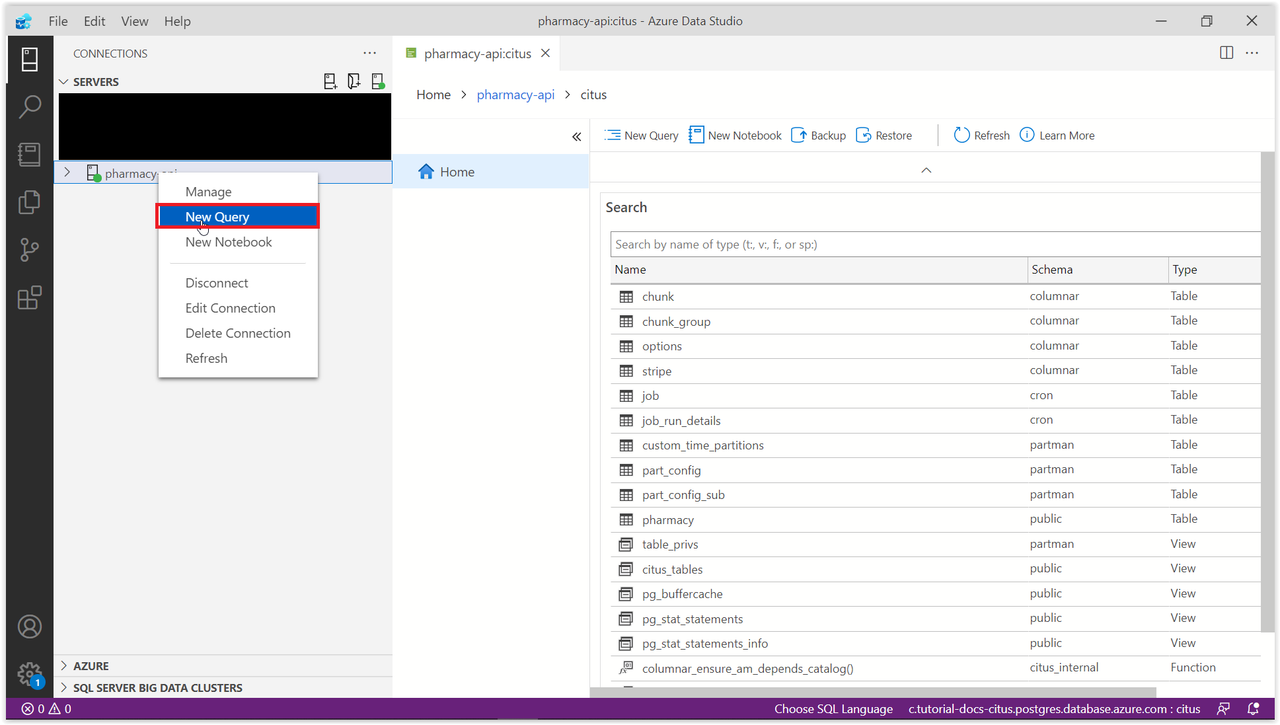The height and width of the screenshot is (725, 1280).
Task: Click the search by name input field
Action: pyautogui.click(x=935, y=244)
